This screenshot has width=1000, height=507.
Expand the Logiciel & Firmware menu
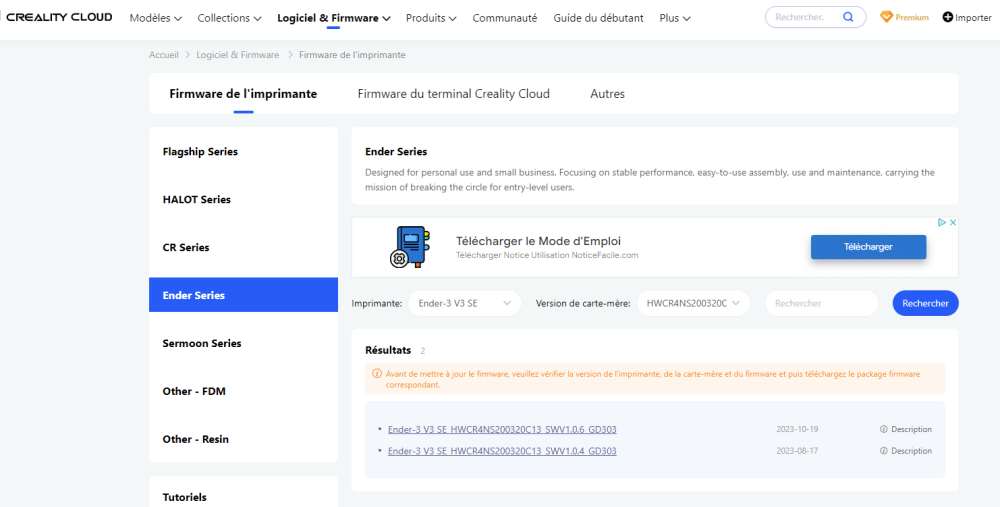[334, 18]
